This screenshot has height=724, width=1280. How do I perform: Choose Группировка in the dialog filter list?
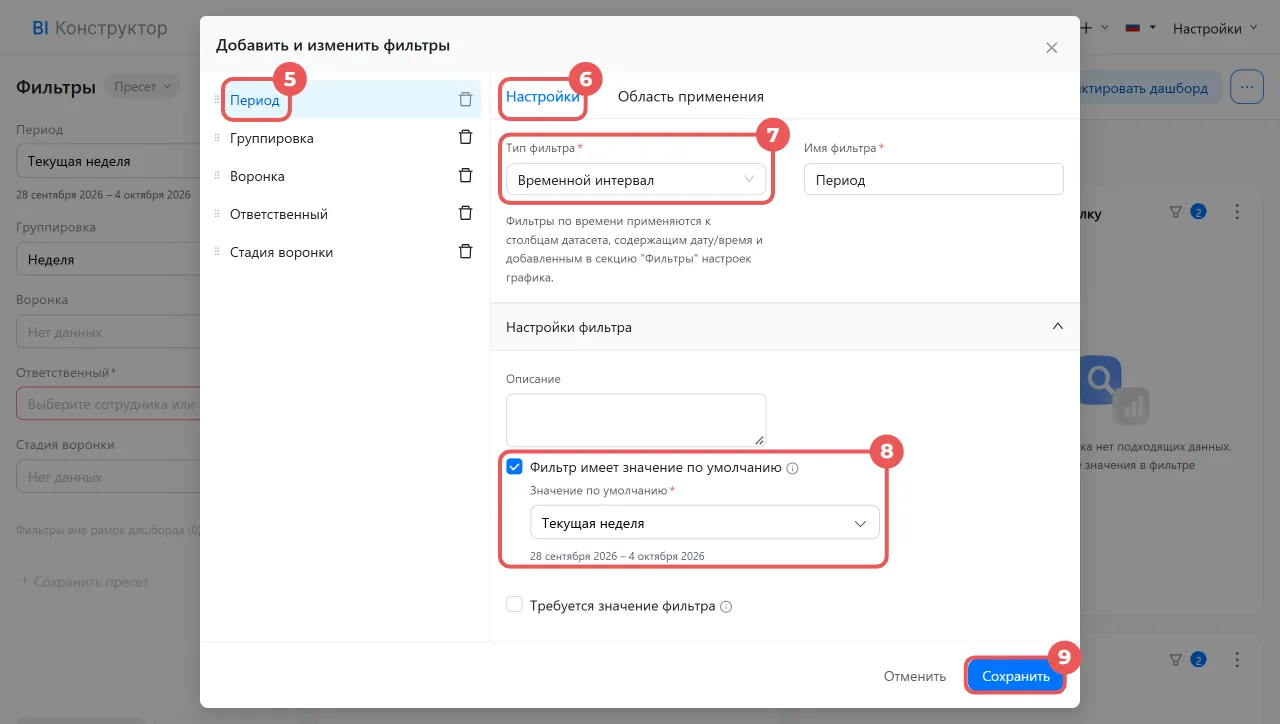pyautogui.click(x=272, y=138)
